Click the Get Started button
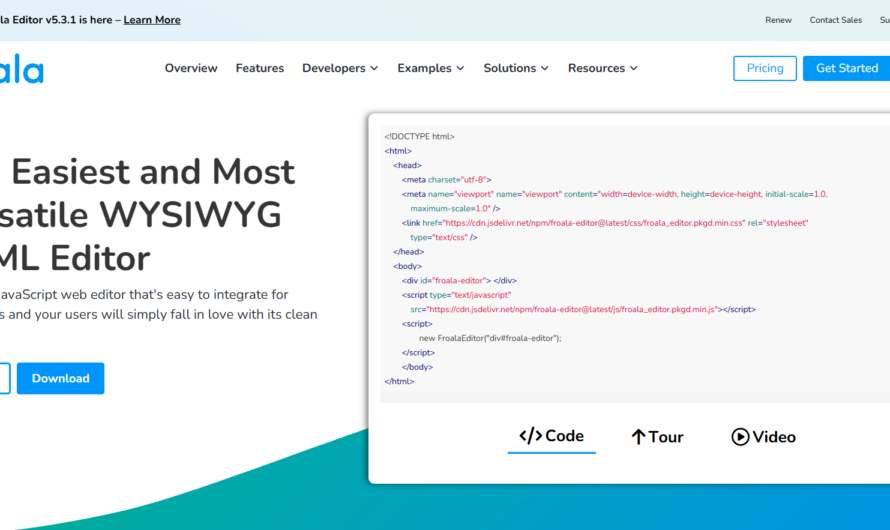 pos(846,68)
